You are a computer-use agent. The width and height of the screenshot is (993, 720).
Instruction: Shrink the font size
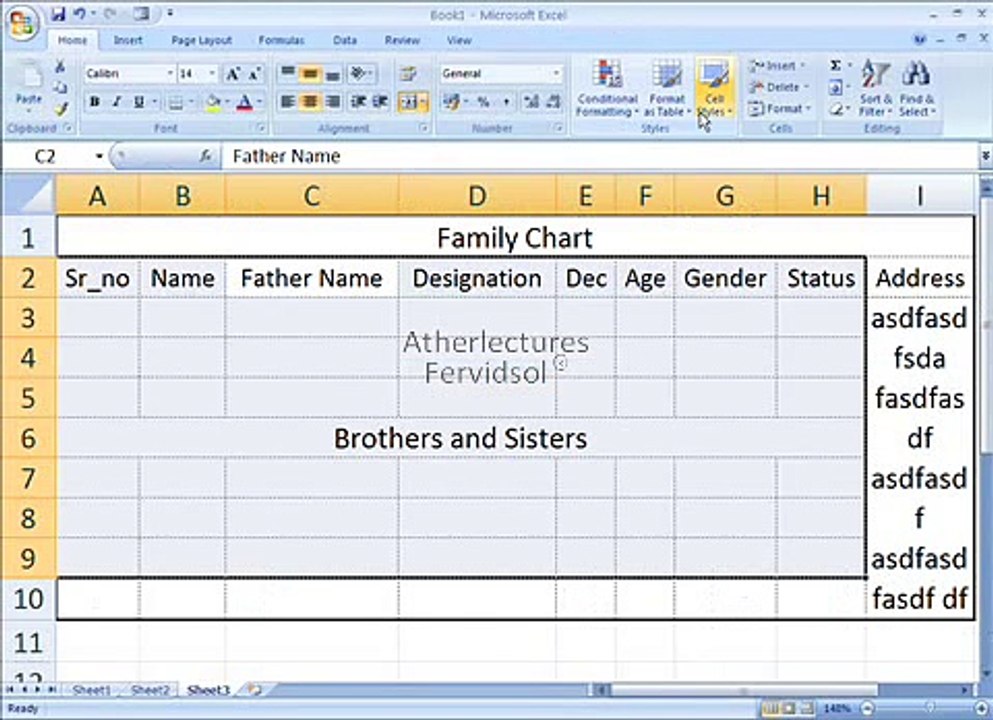tap(255, 74)
